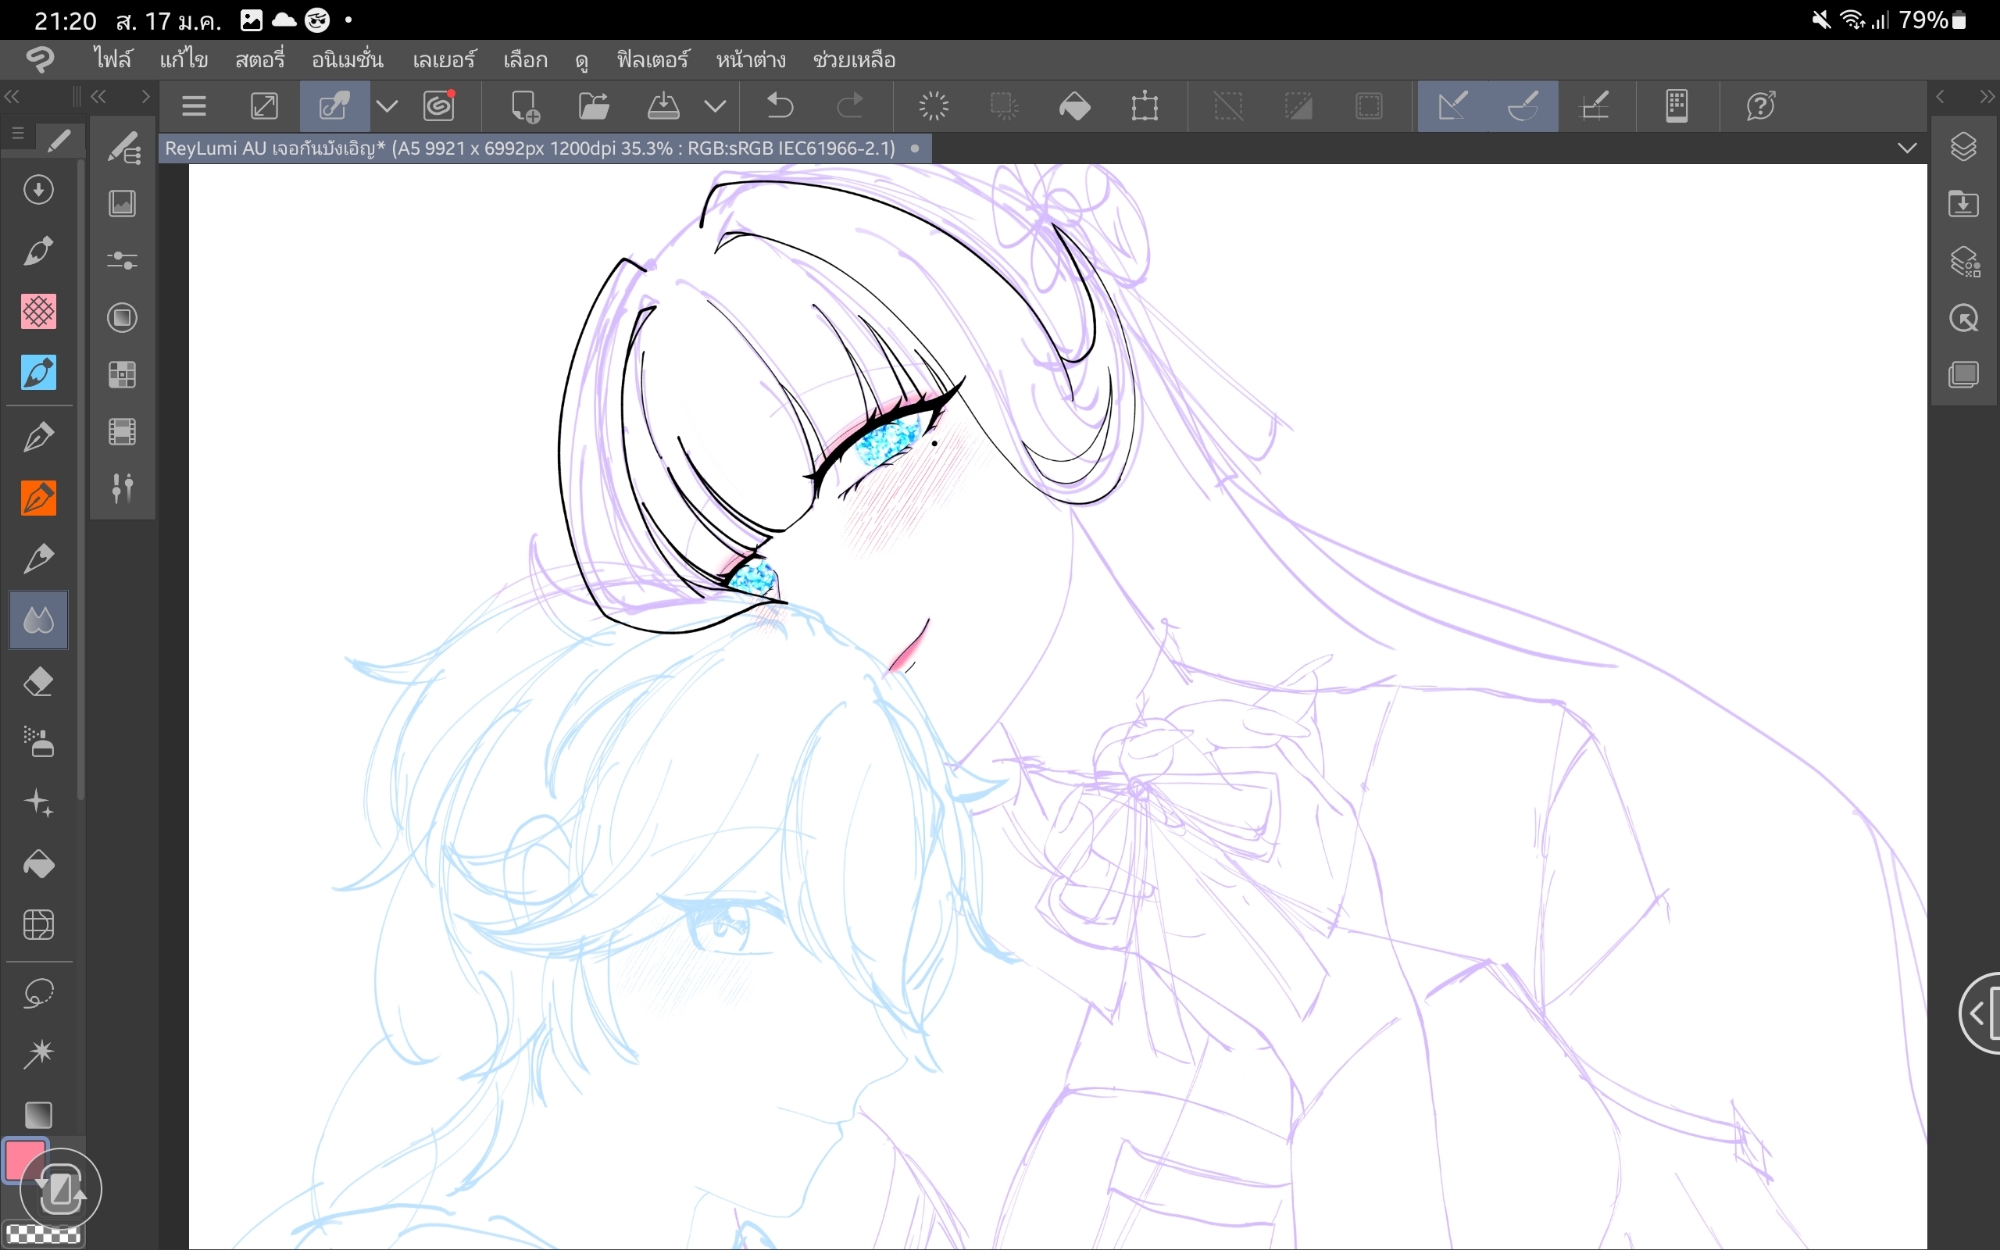The image size is (2000, 1250).
Task: Open the Layers panel icon on right
Action: [x=1963, y=147]
